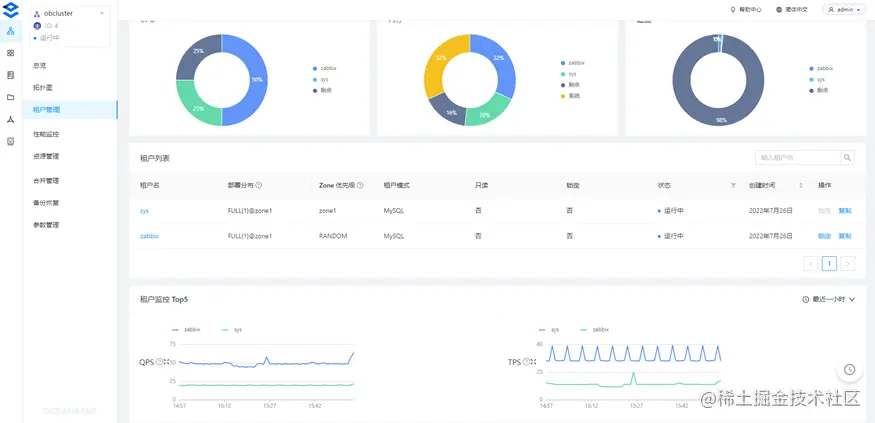Toggle zabbix legend in middle donut chart

[573, 63]
